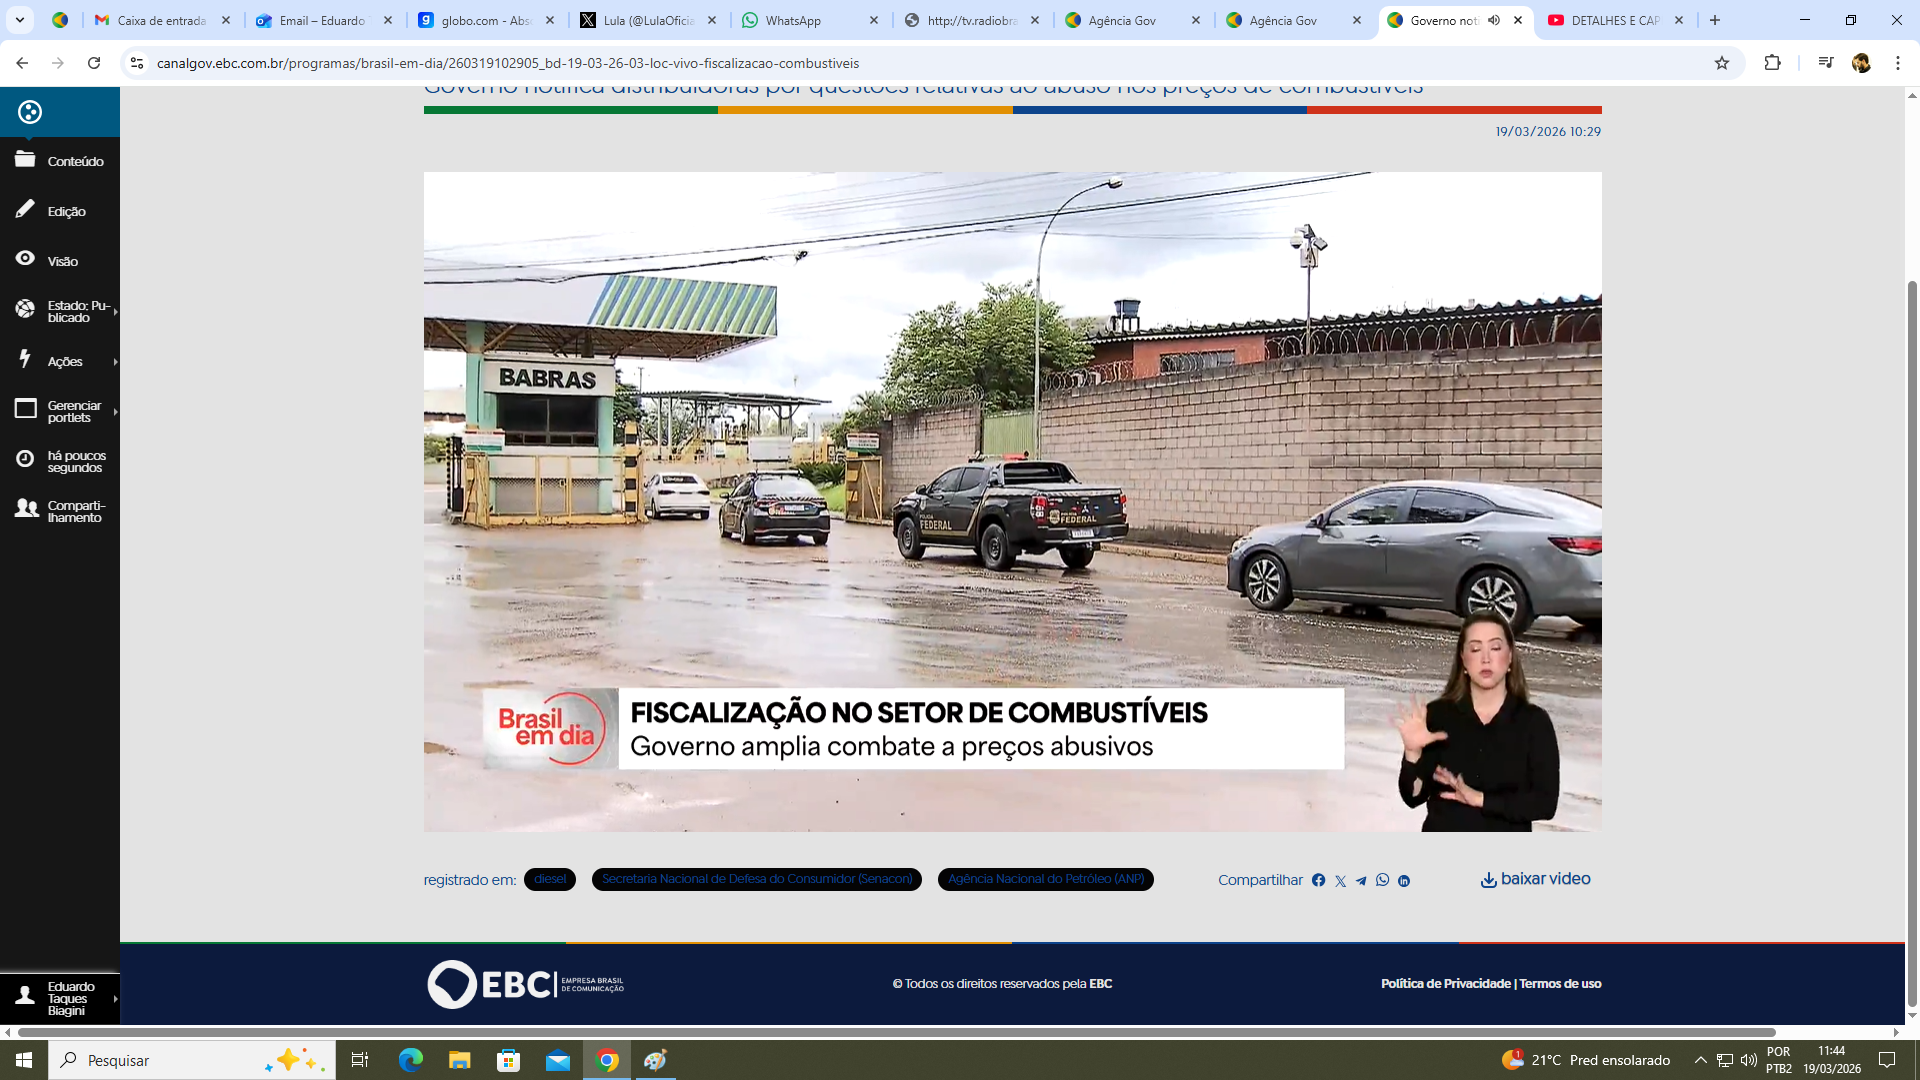This screenshot has width=1920, height=1080.
Task: Share on LinkedIn icon
Action: [x=1404, y=881]
